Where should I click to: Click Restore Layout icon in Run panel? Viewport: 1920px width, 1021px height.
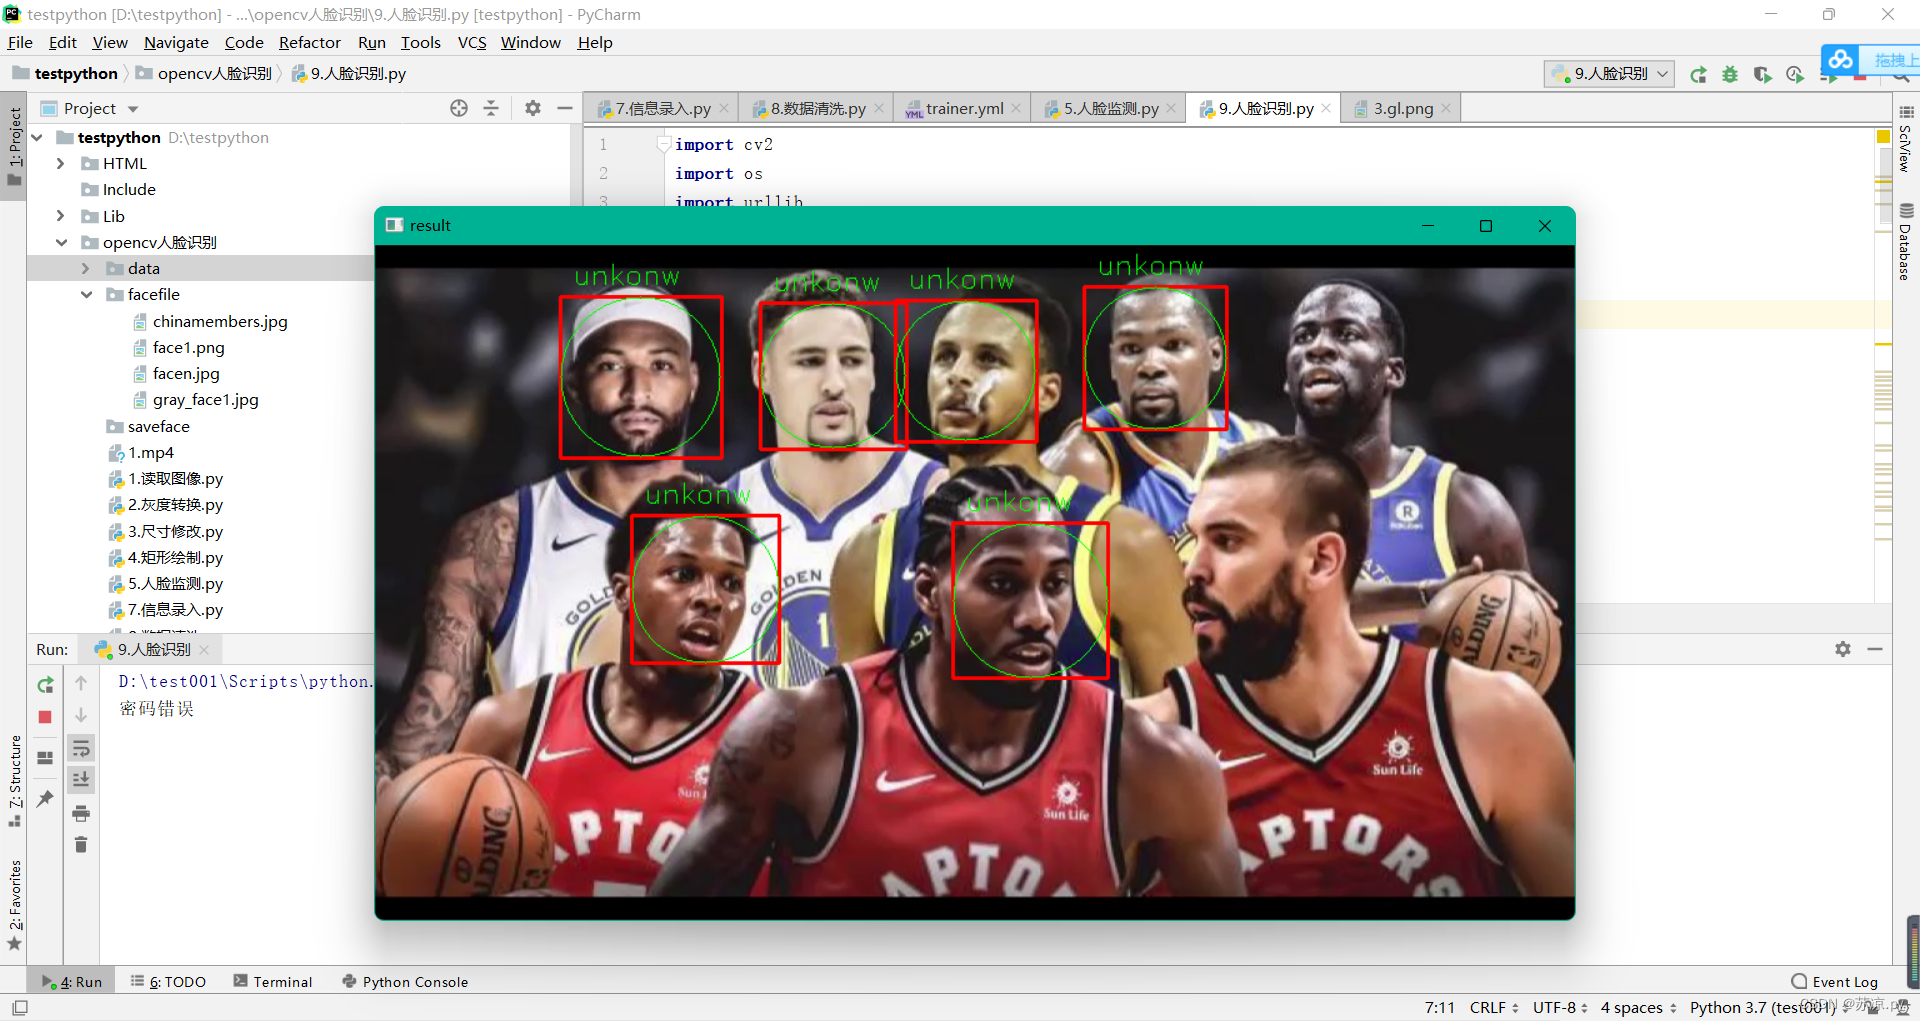[x=45, y=758]
